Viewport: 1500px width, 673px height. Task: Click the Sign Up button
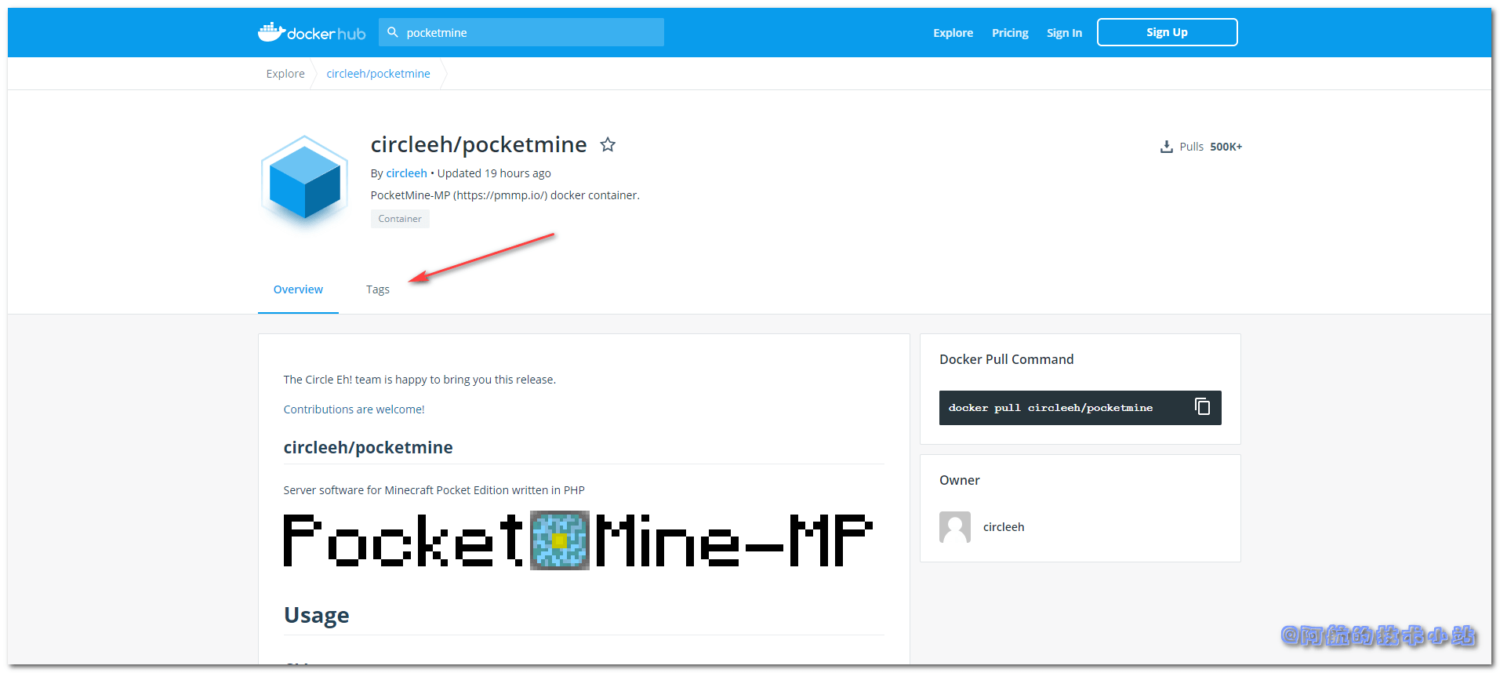[x=1166, y=31]
